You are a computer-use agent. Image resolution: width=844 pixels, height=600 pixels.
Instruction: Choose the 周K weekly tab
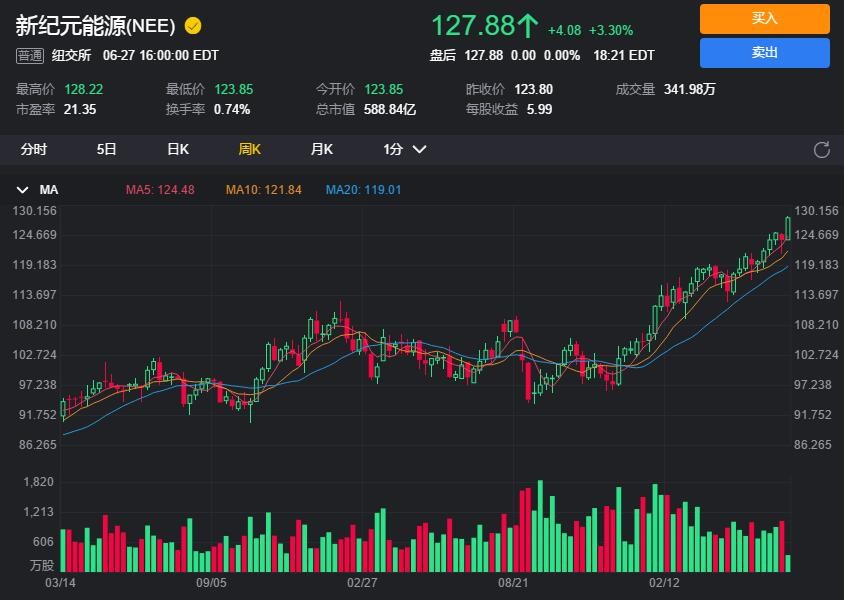(249, 149)
